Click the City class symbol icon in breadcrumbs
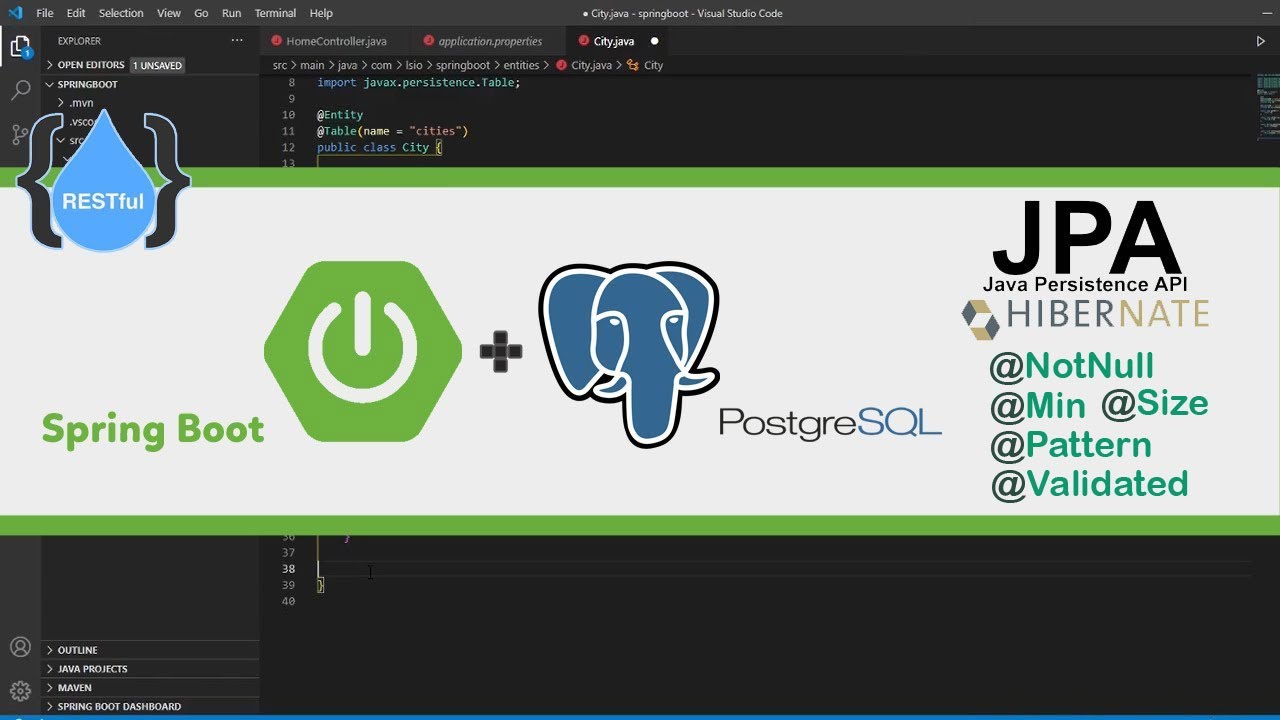Viewport: 1280px width, 720px height. (x=632, y=65)
